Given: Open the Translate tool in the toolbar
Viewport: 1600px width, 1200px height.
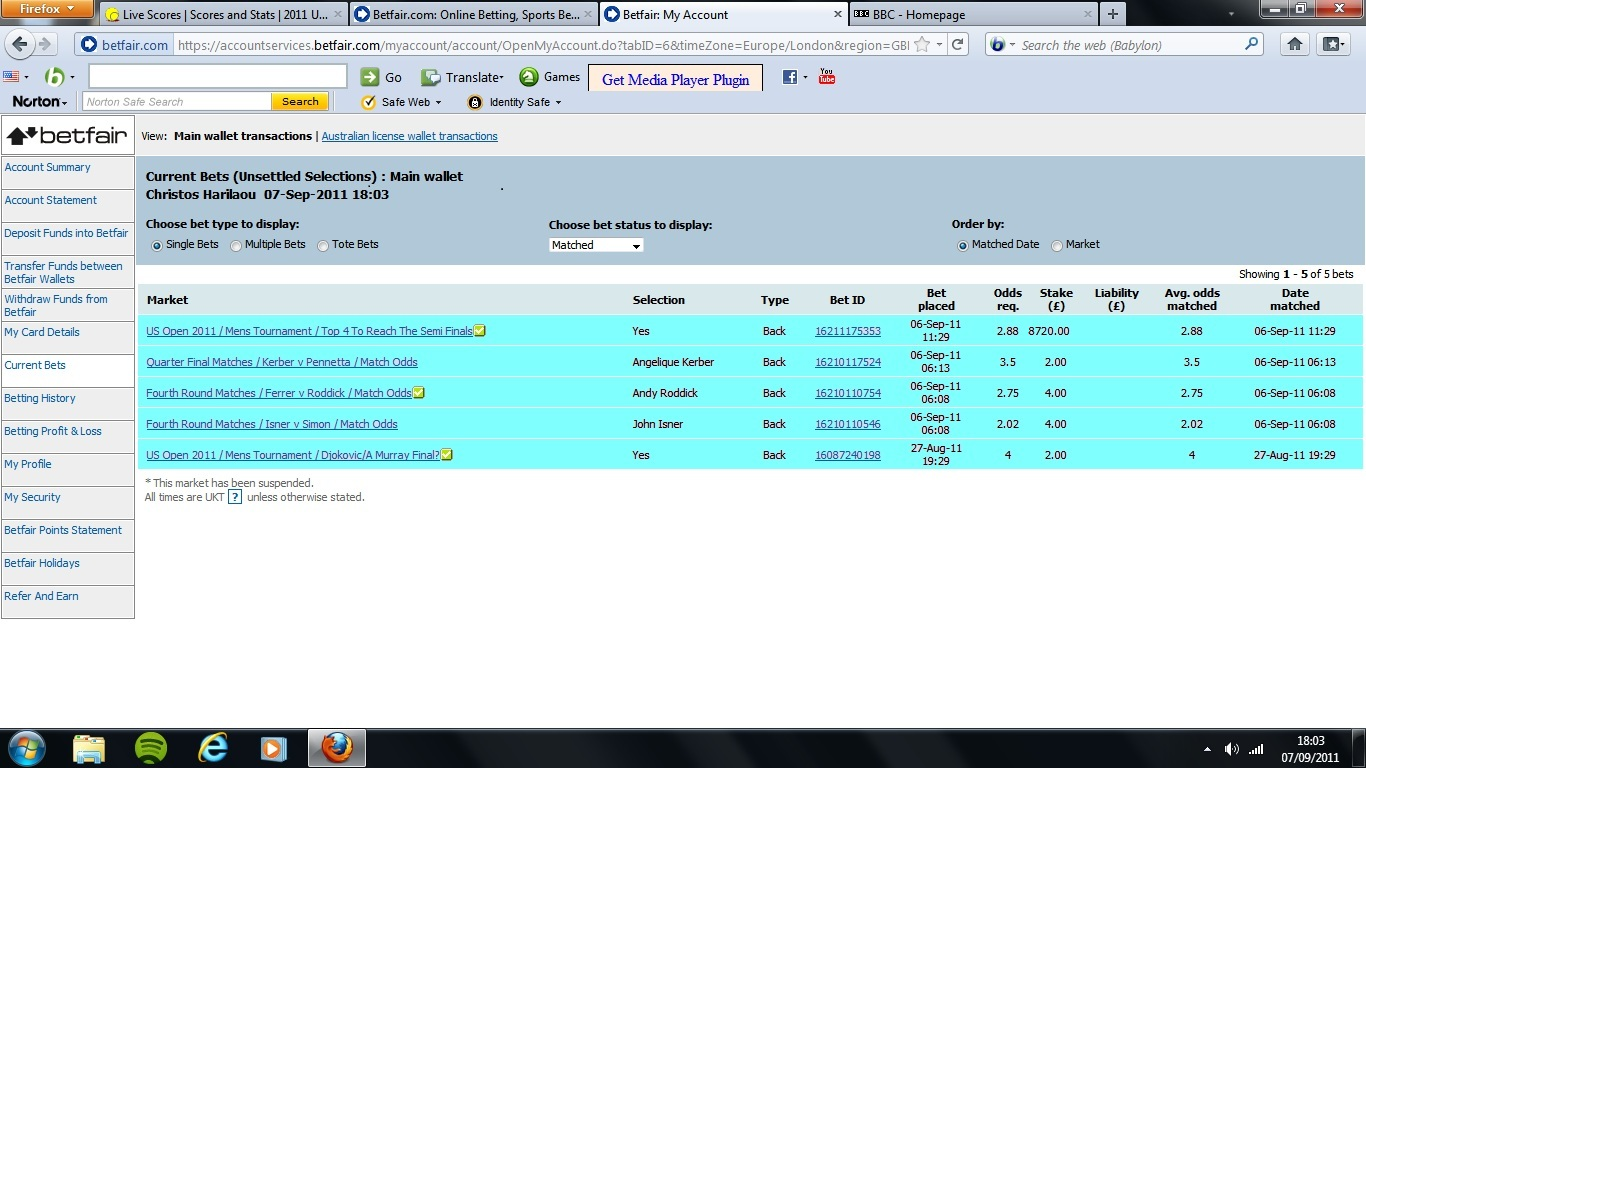Looking at the screenshot, I should (x=462, y=77).
